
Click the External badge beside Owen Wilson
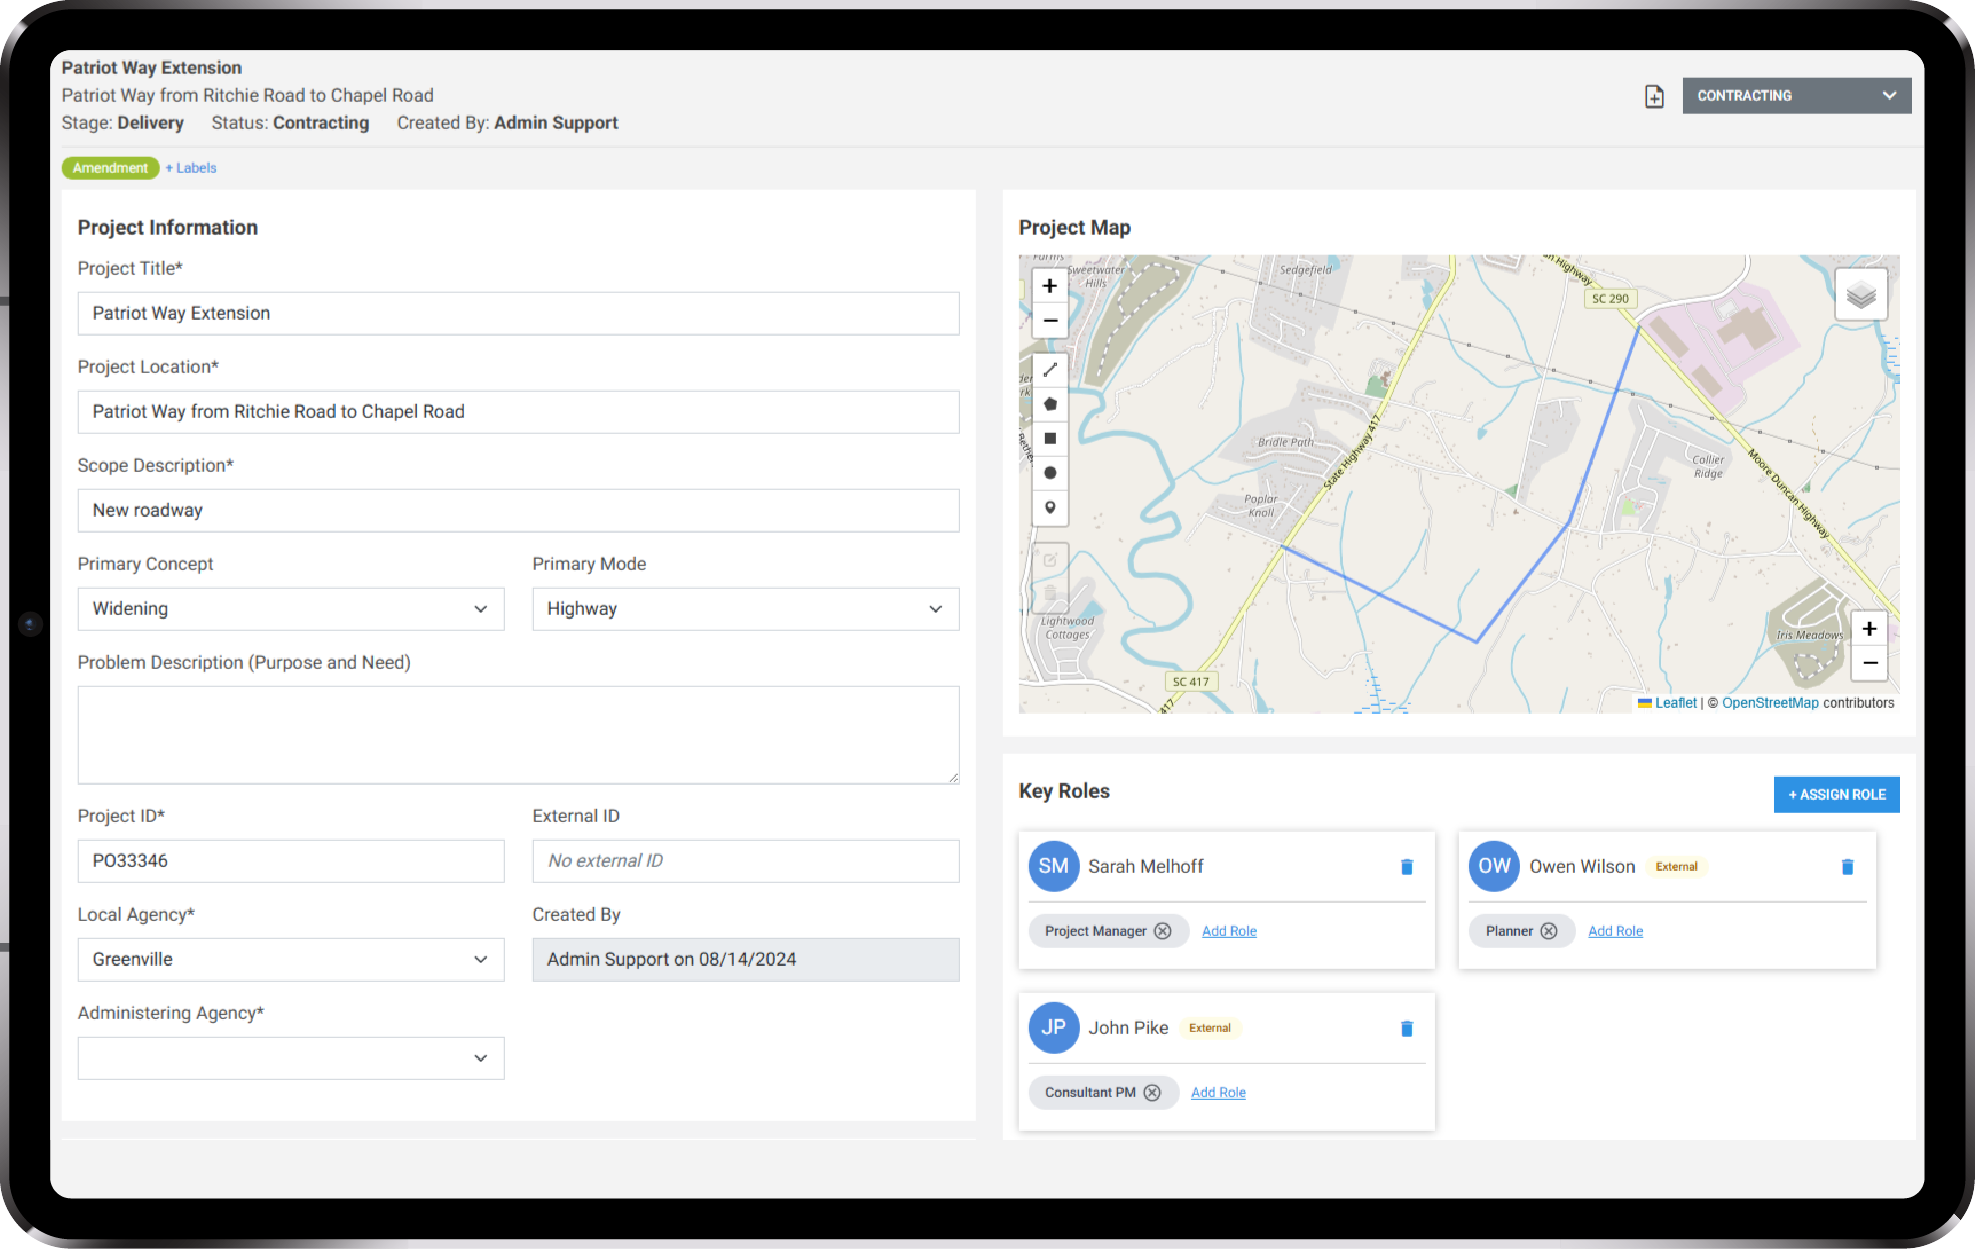pyautogui.click(x=1676, y=867)
